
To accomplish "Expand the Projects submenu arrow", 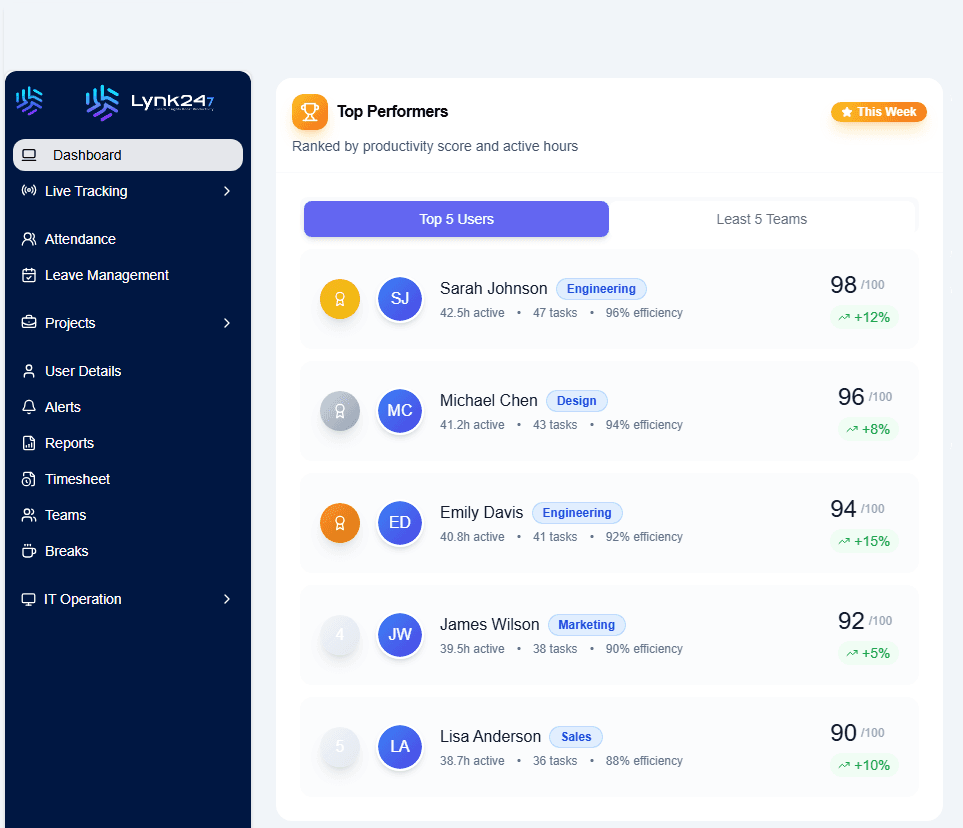I will coord(227,323).
